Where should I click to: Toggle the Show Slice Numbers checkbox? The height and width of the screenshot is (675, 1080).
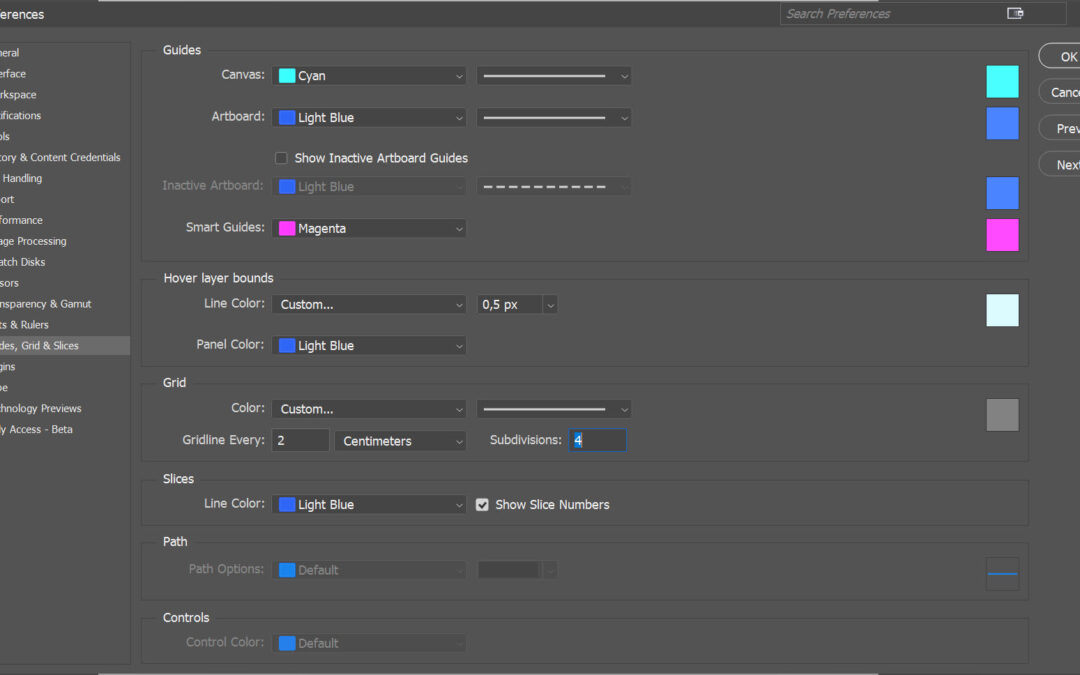(x=483, y=505)
